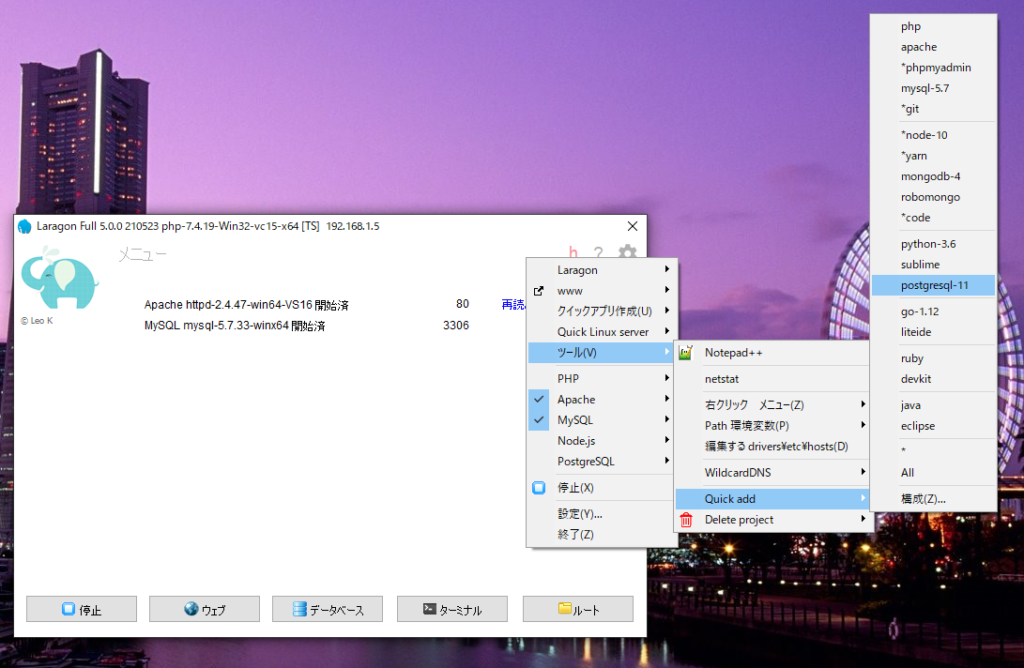Choose java in Quick add list
The width and height of the screenshot is (1024, 668).
(x=933, y=406)
